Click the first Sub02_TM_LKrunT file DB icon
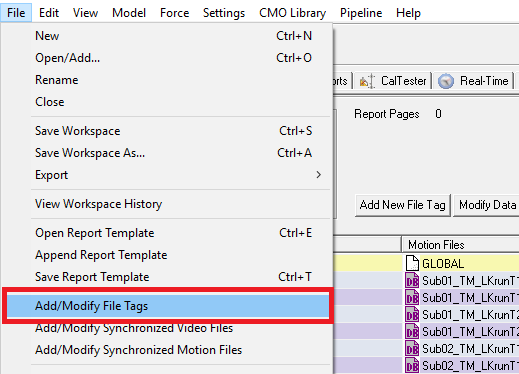 point(412,349)
